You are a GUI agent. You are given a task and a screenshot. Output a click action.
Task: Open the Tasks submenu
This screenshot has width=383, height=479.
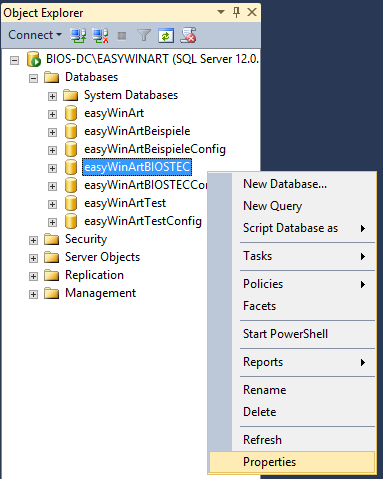[x=292, y=256]
